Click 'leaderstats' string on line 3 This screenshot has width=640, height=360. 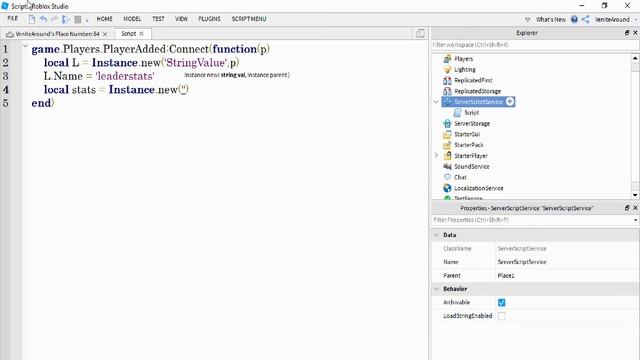[x=125, y=76]
